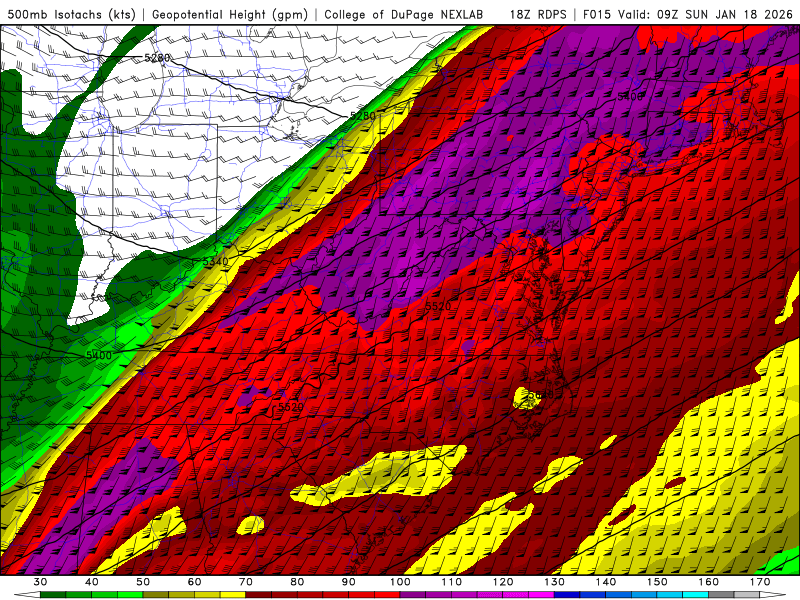Click the 80 knot legend value
This screenshot has height=600, width=800.
pos(297,582)
